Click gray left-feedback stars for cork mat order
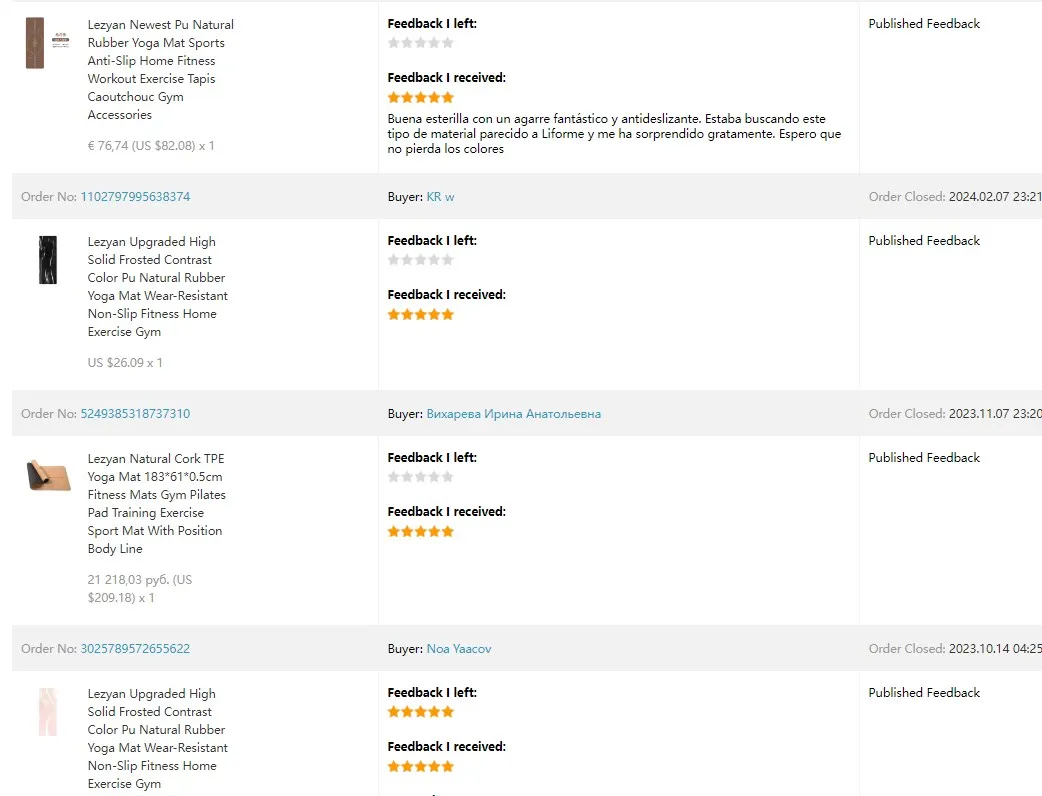Viewport: 1042px width, 796px height. pyautogui.click(x=421, y=476)
